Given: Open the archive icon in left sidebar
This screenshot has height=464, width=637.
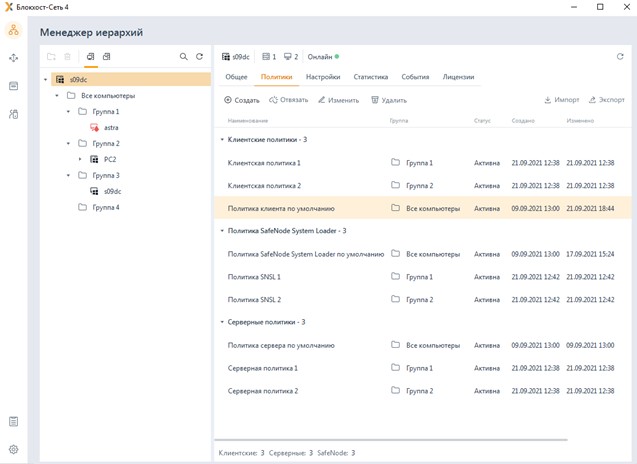Looking at the screenshot, I should (x=13, y=86).
